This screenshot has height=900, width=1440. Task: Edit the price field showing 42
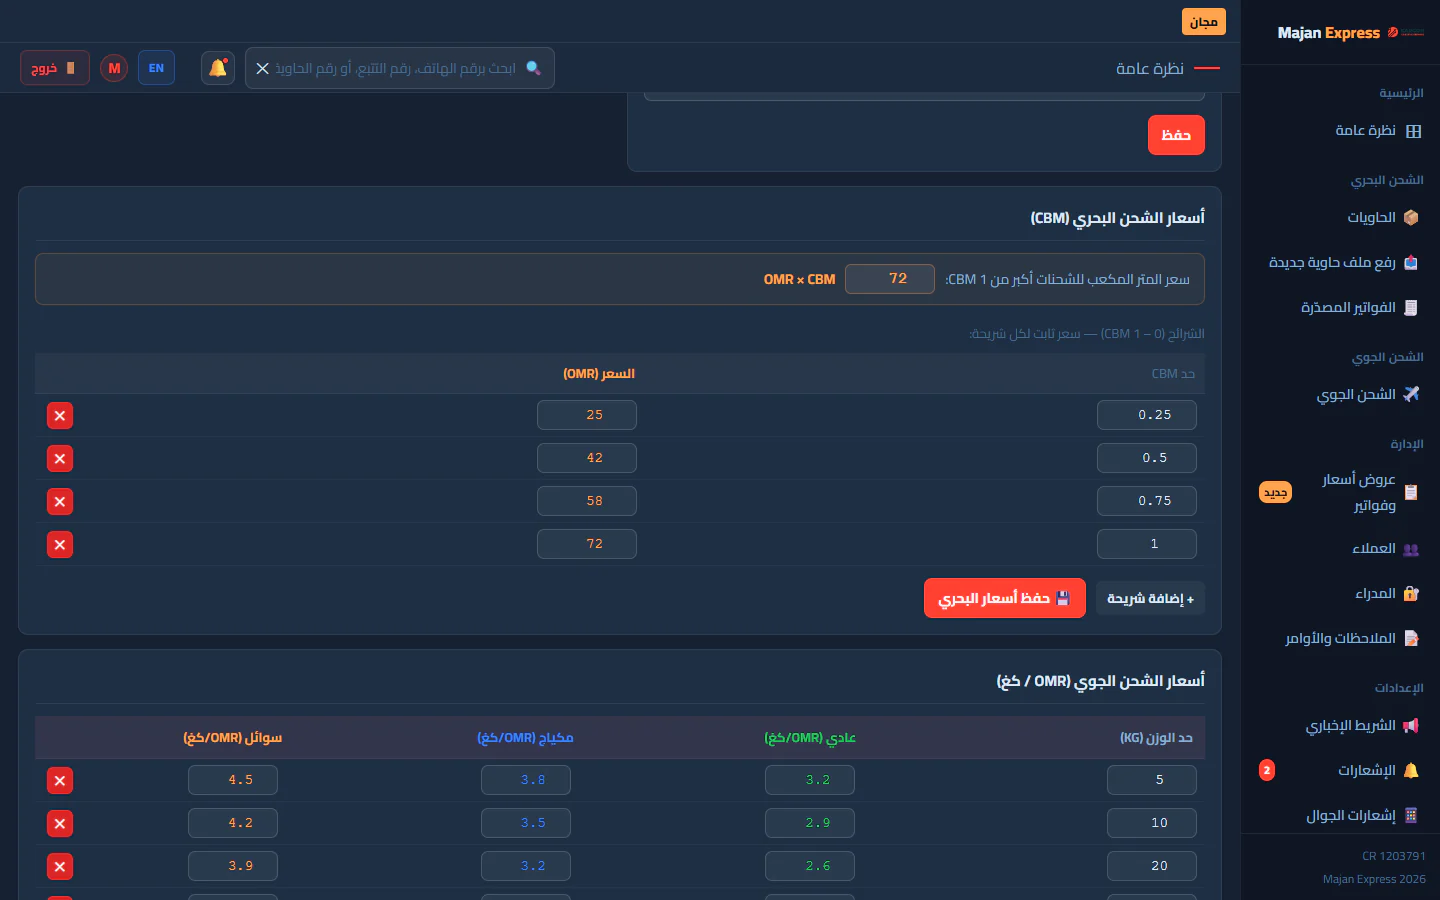coord(587,458)
